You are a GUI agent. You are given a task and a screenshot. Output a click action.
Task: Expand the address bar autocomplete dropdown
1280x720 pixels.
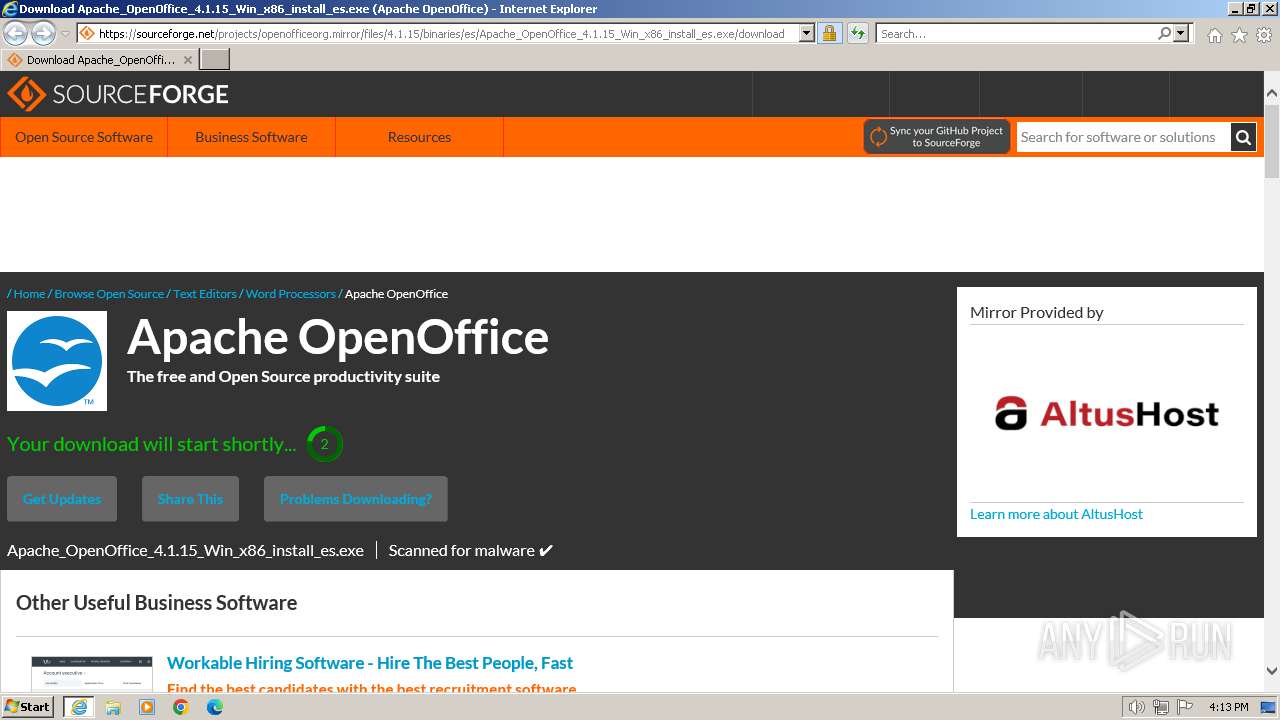point(807,34)
